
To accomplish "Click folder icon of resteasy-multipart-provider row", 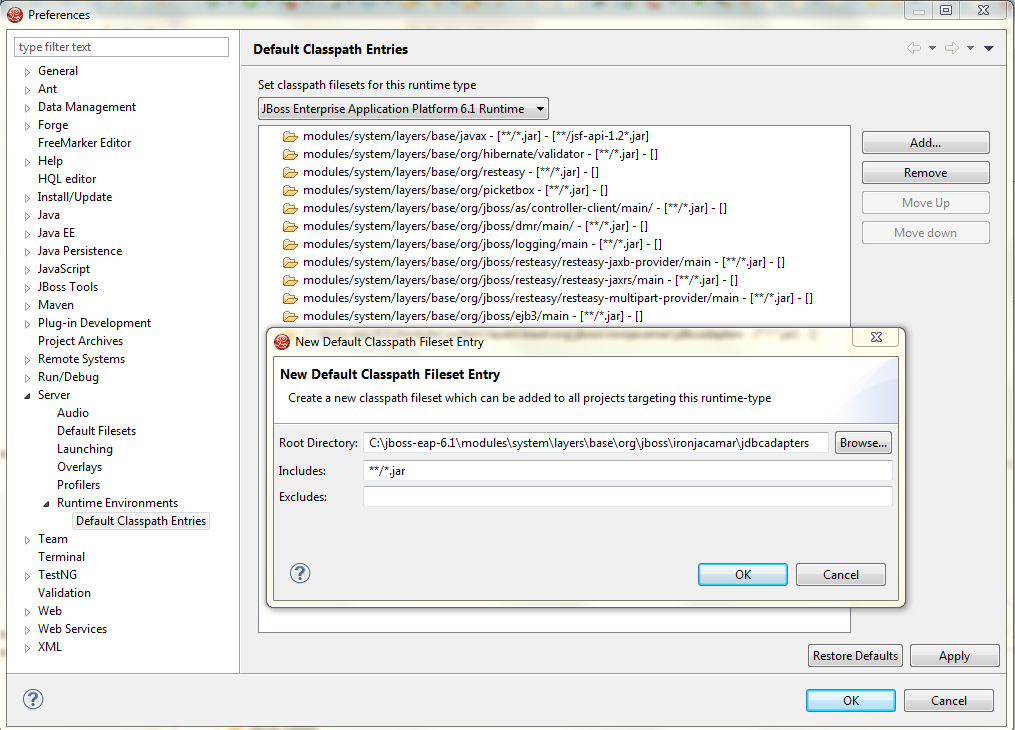I will pyautogui.click(x=290, y=298).
